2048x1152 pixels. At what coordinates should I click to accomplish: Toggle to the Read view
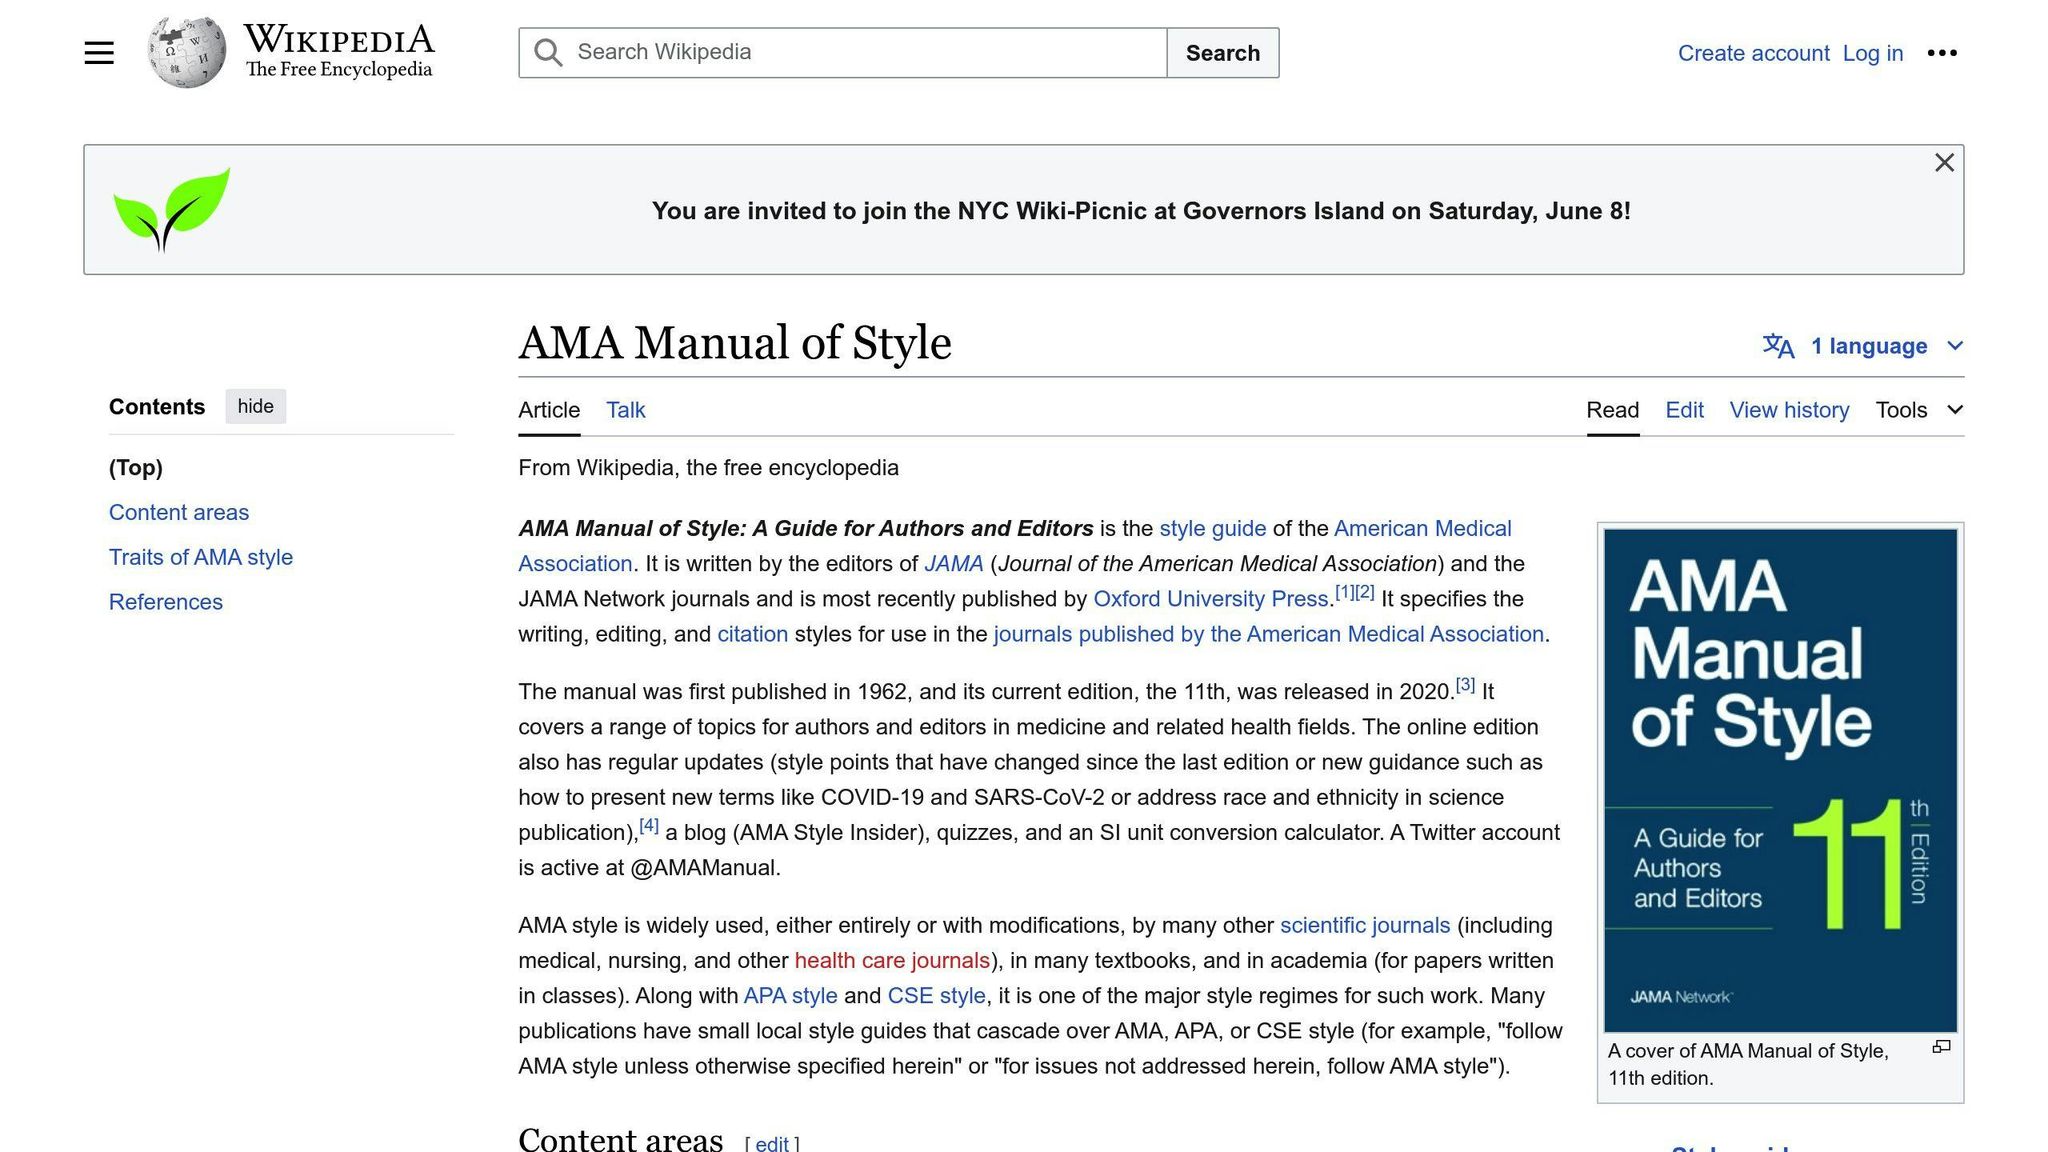click(x=1612, y=410)
